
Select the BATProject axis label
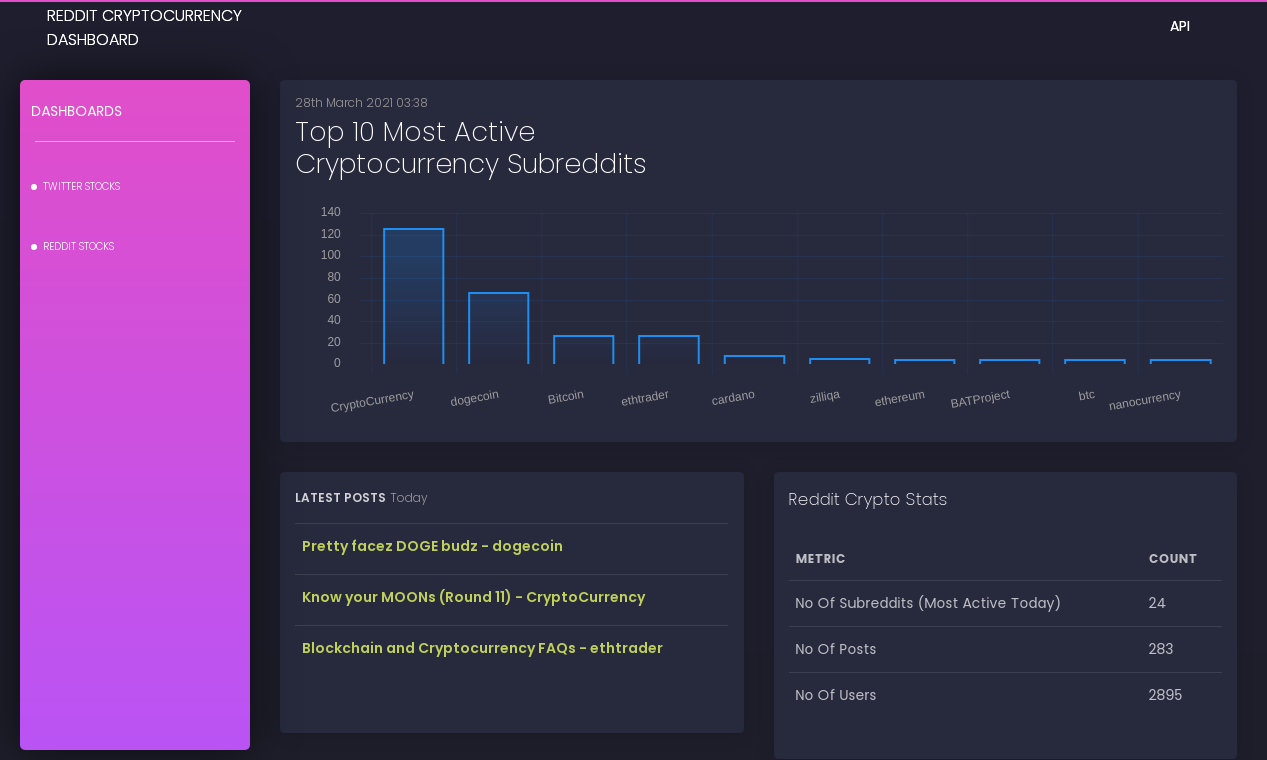click(x=980, y=398)
